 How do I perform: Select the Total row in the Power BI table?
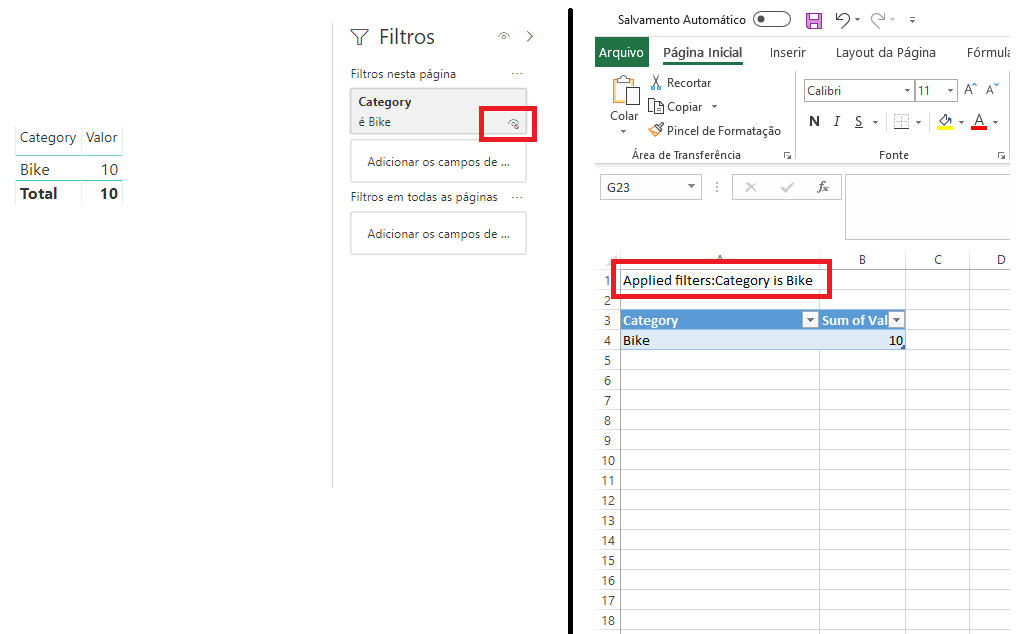69,194
